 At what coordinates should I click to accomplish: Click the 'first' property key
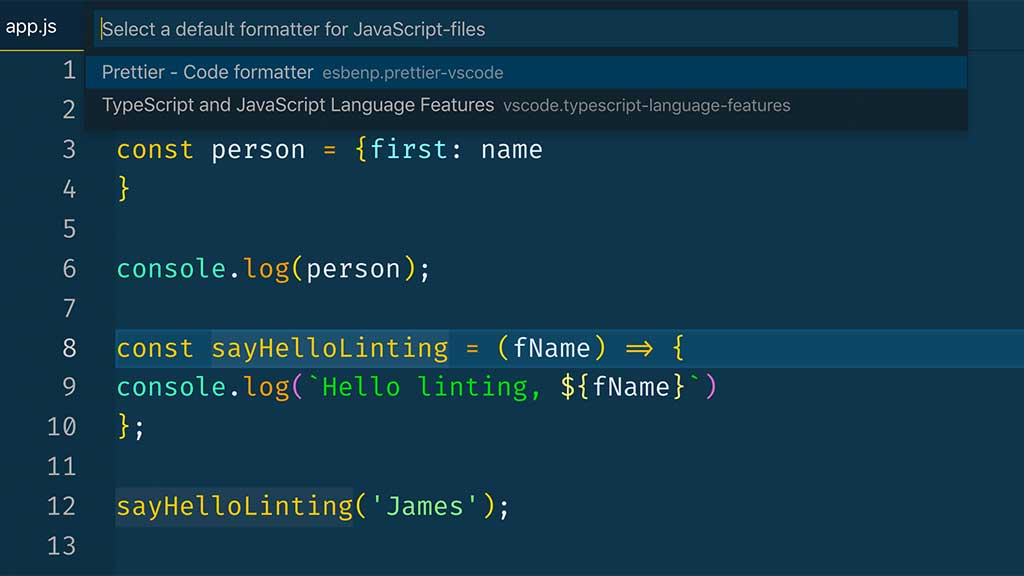coord(409,150)
